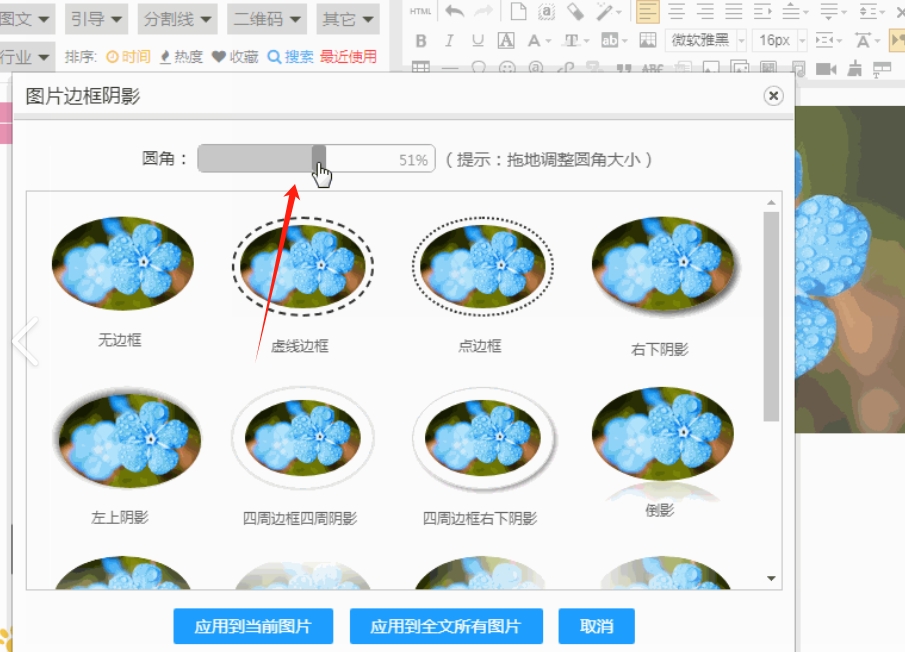
Task: Click the text border icon
Action: pyautogui.click(x=506, y=40)
